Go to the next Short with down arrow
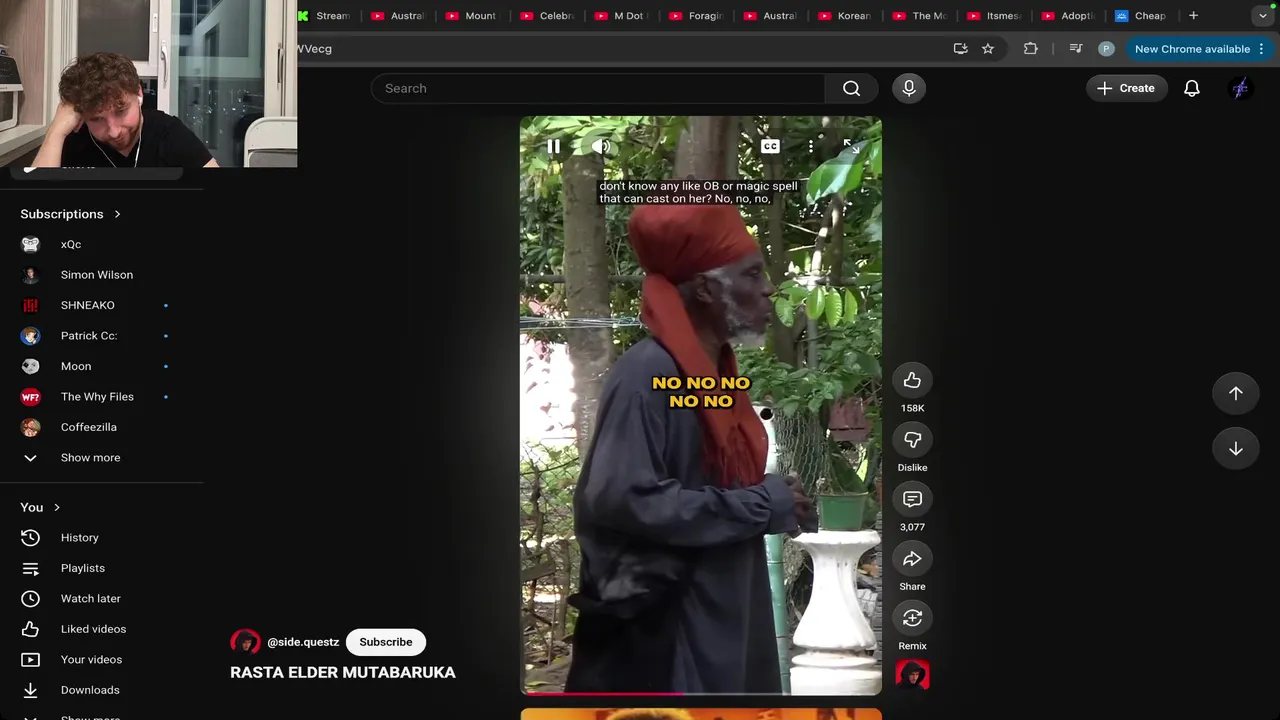 (1236, 449)
